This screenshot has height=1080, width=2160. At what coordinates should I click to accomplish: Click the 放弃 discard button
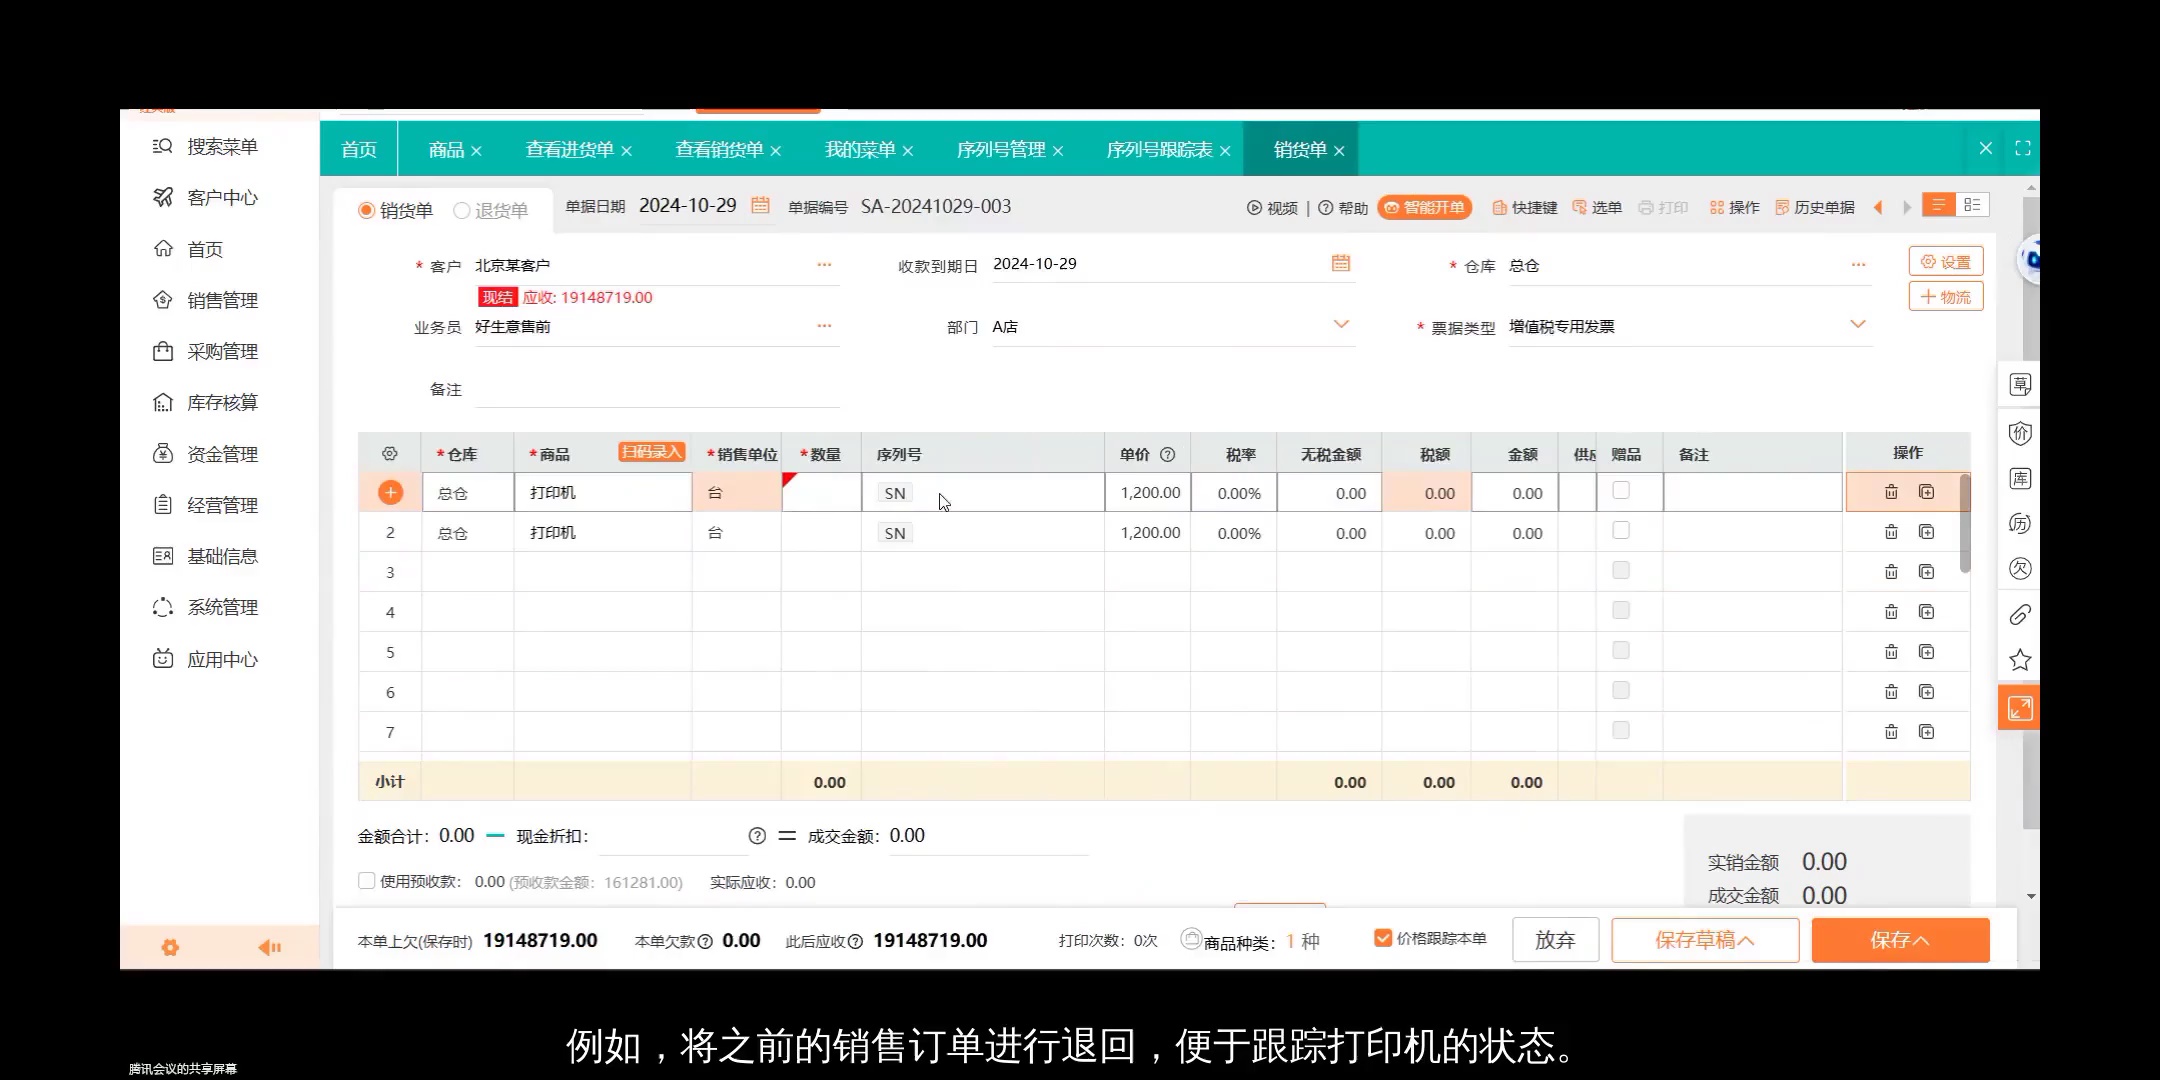click(1555, 940)
